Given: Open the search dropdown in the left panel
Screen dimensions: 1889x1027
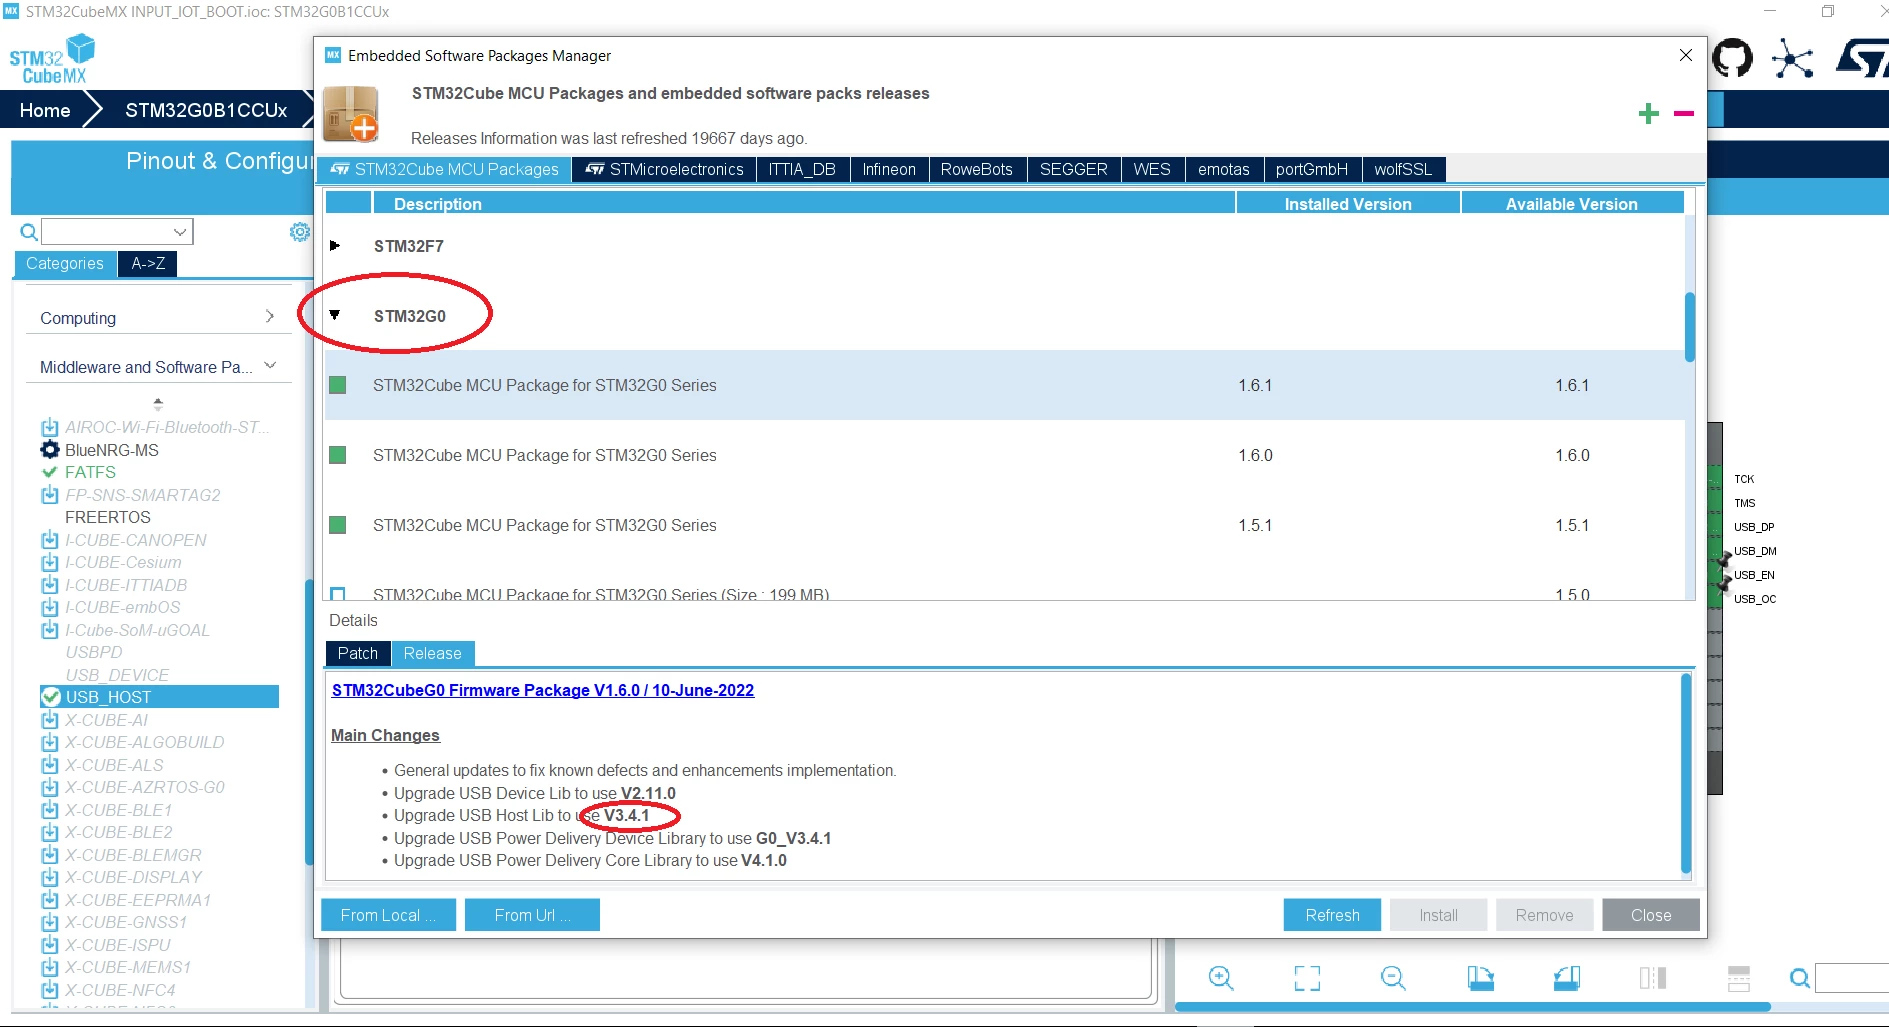Looking at the screenshot, I should tap(180, 232).
